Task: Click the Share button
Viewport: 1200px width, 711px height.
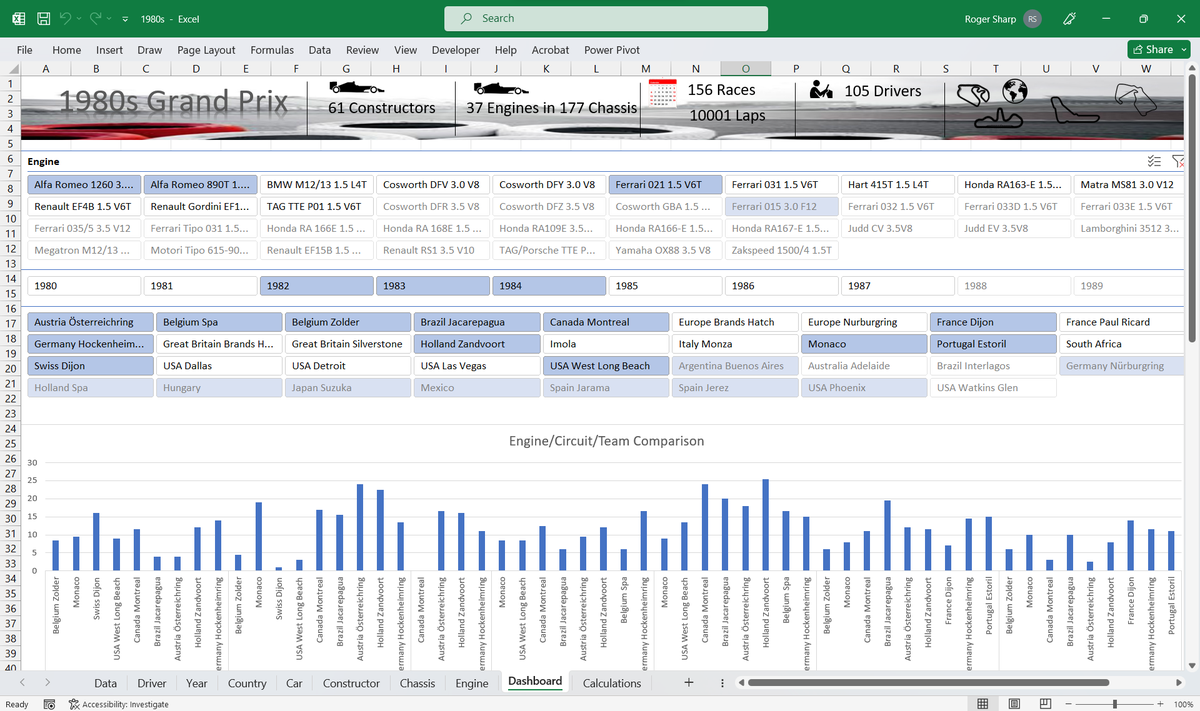Action: [x=1157, y=49]
